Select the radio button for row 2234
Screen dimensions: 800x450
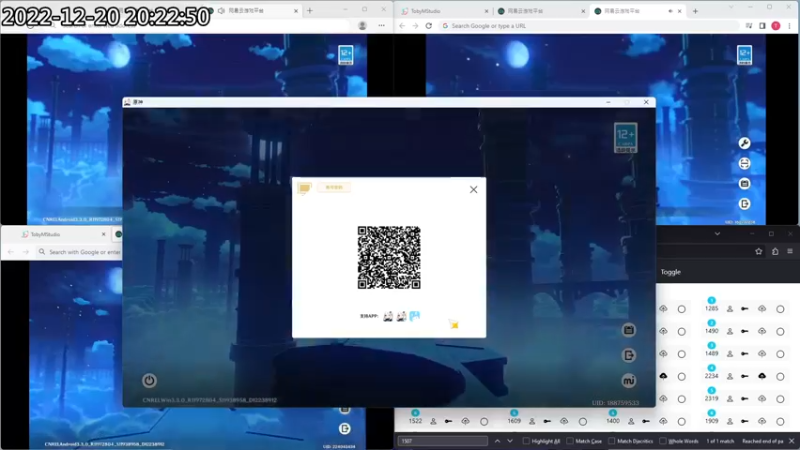[x=780, y=377]
